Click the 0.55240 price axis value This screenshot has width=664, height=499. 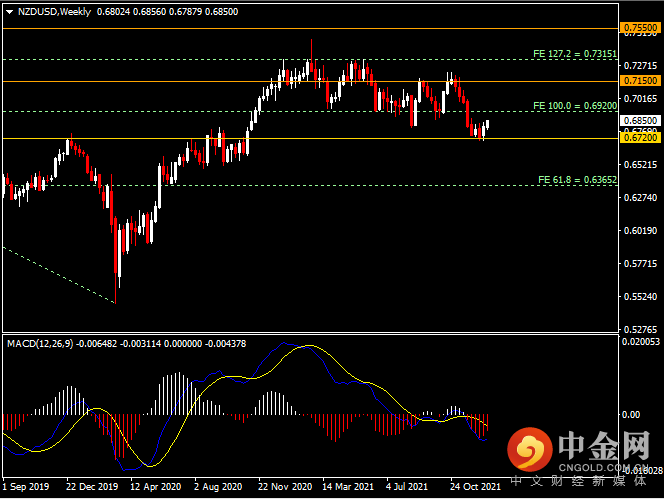(x=641, y=297)
